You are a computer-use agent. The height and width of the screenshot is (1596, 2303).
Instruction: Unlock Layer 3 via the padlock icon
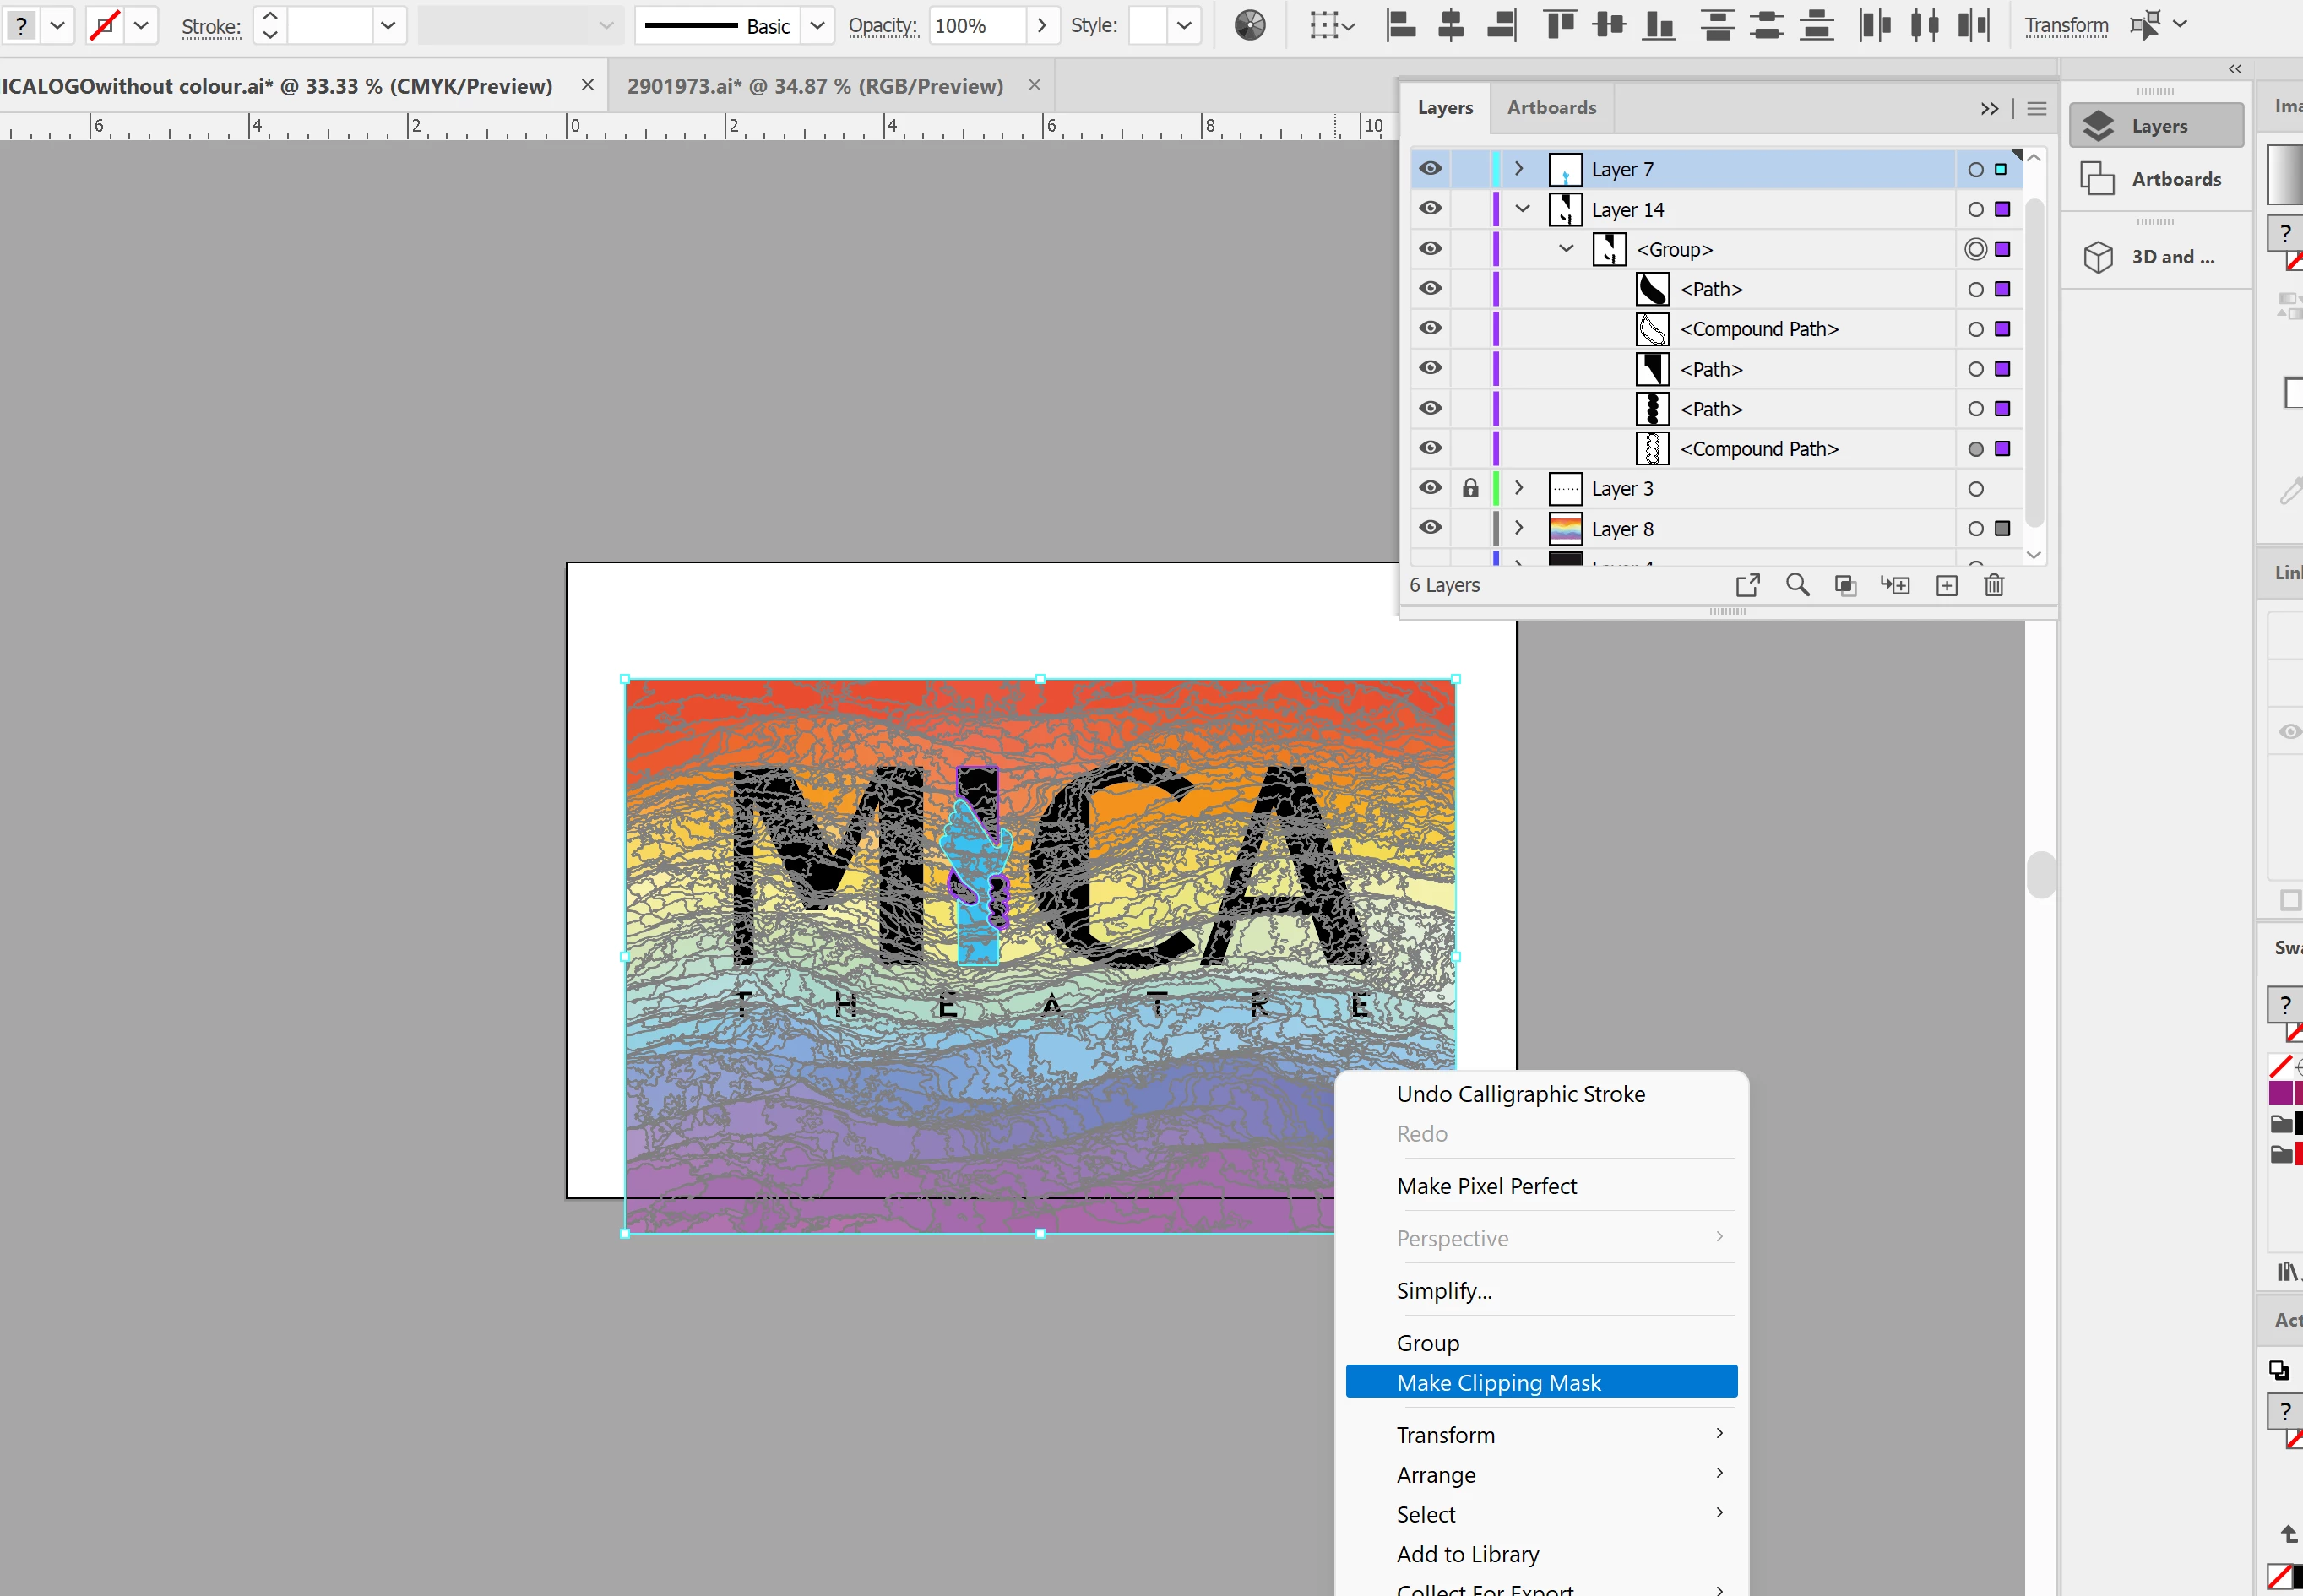click(1470, 488)
